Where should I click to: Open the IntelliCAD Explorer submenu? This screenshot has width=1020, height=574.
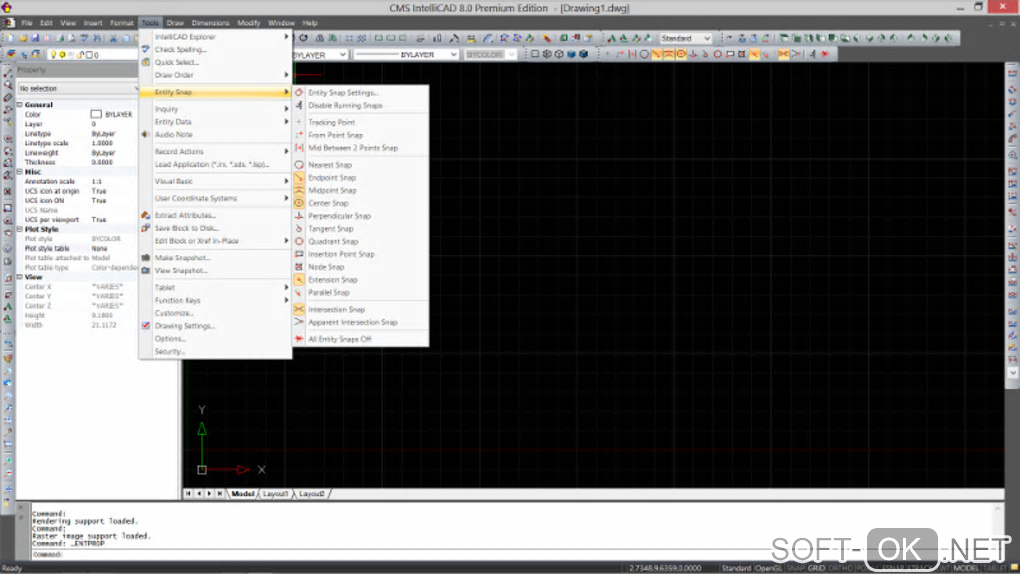pyautogui.click(x=215, y=37)
